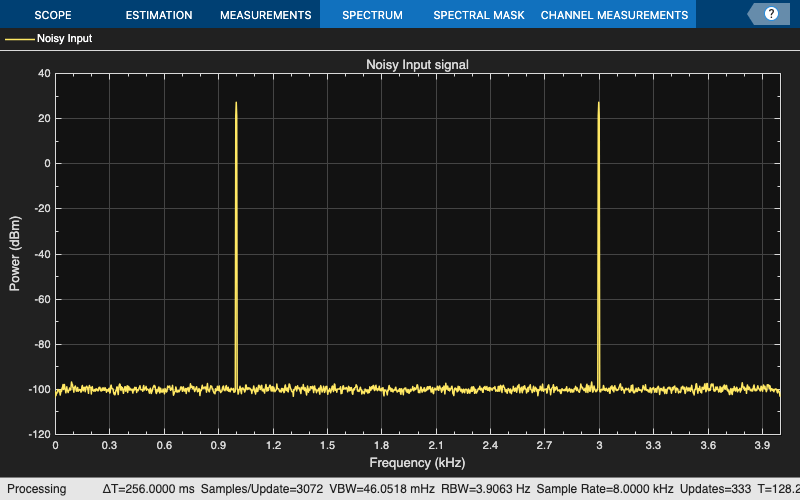Switch to the Estimation tab

(159, 15)
